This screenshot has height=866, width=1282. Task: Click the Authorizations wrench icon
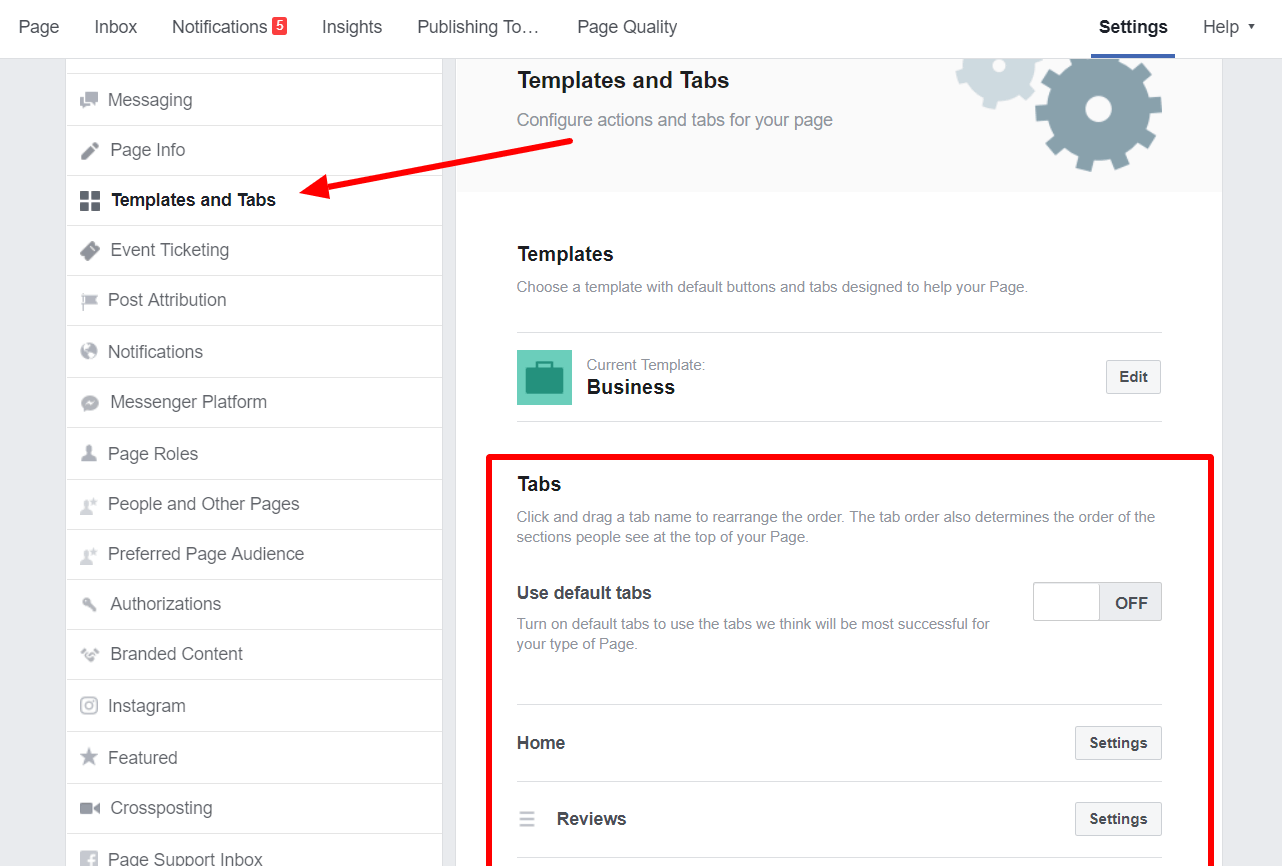[x=90, y=604]
